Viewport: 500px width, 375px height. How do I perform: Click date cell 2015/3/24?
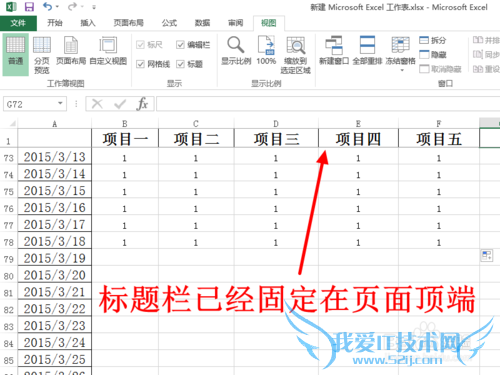(55, 342)
